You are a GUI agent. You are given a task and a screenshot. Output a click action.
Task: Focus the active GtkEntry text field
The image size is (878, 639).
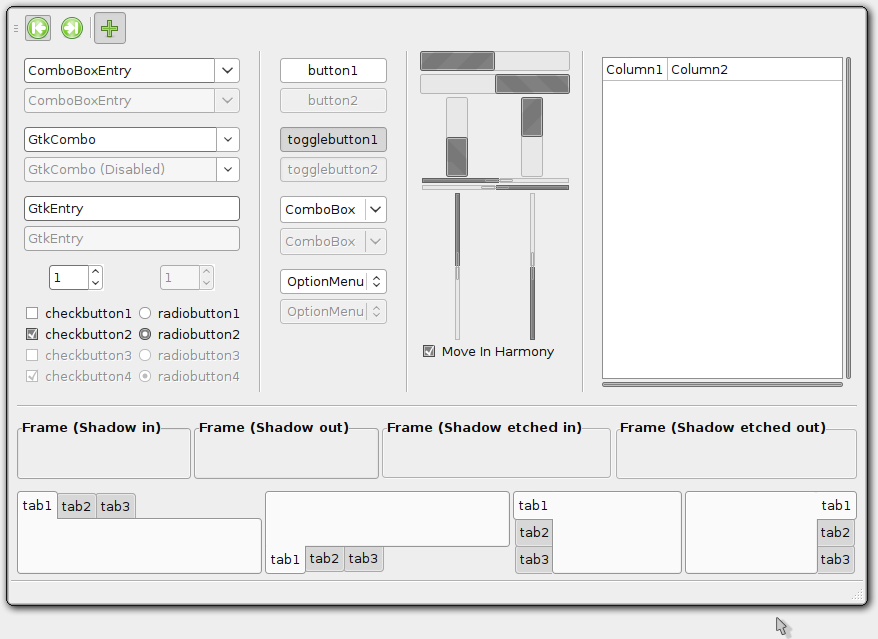(x=132, y=208)
